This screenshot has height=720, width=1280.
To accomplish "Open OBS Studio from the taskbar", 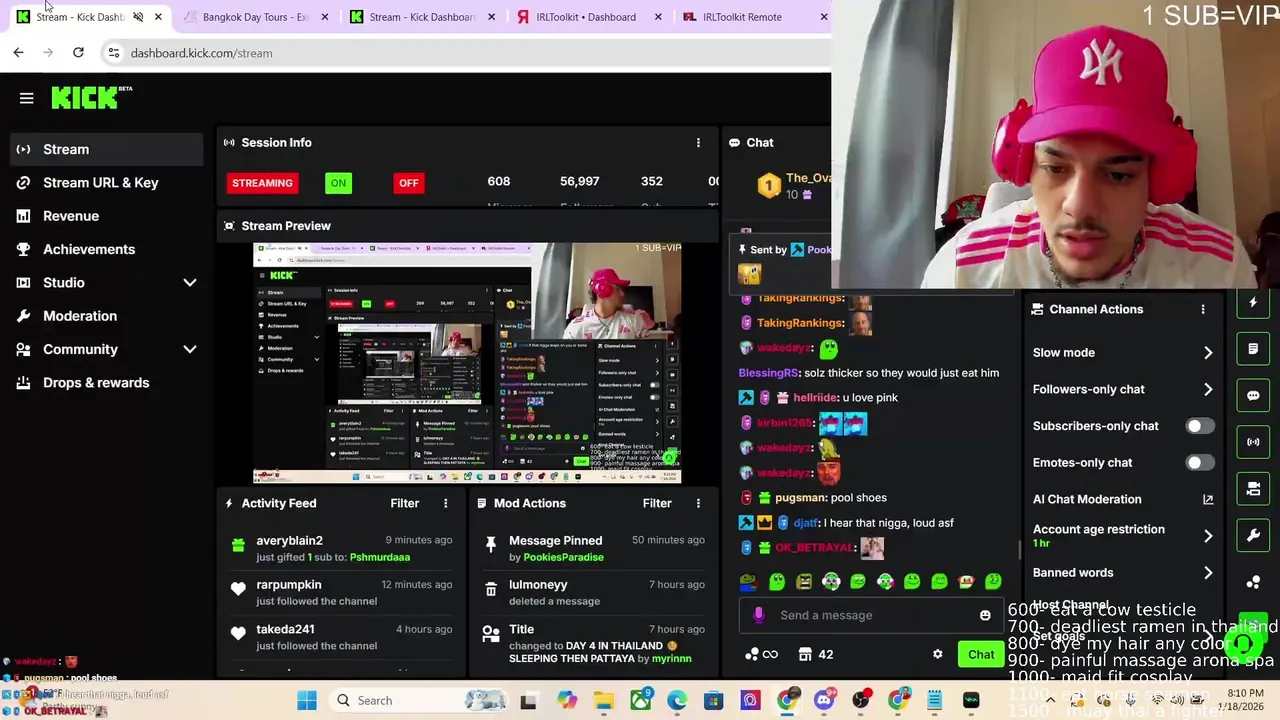I will pos(861,700).
